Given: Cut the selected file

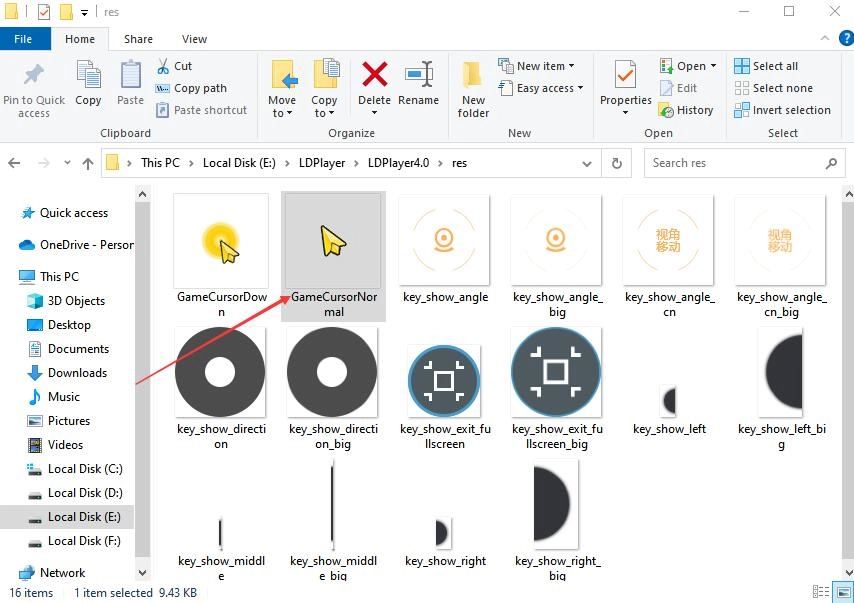Looking at the screenshot, I should (x=174, y=66).
